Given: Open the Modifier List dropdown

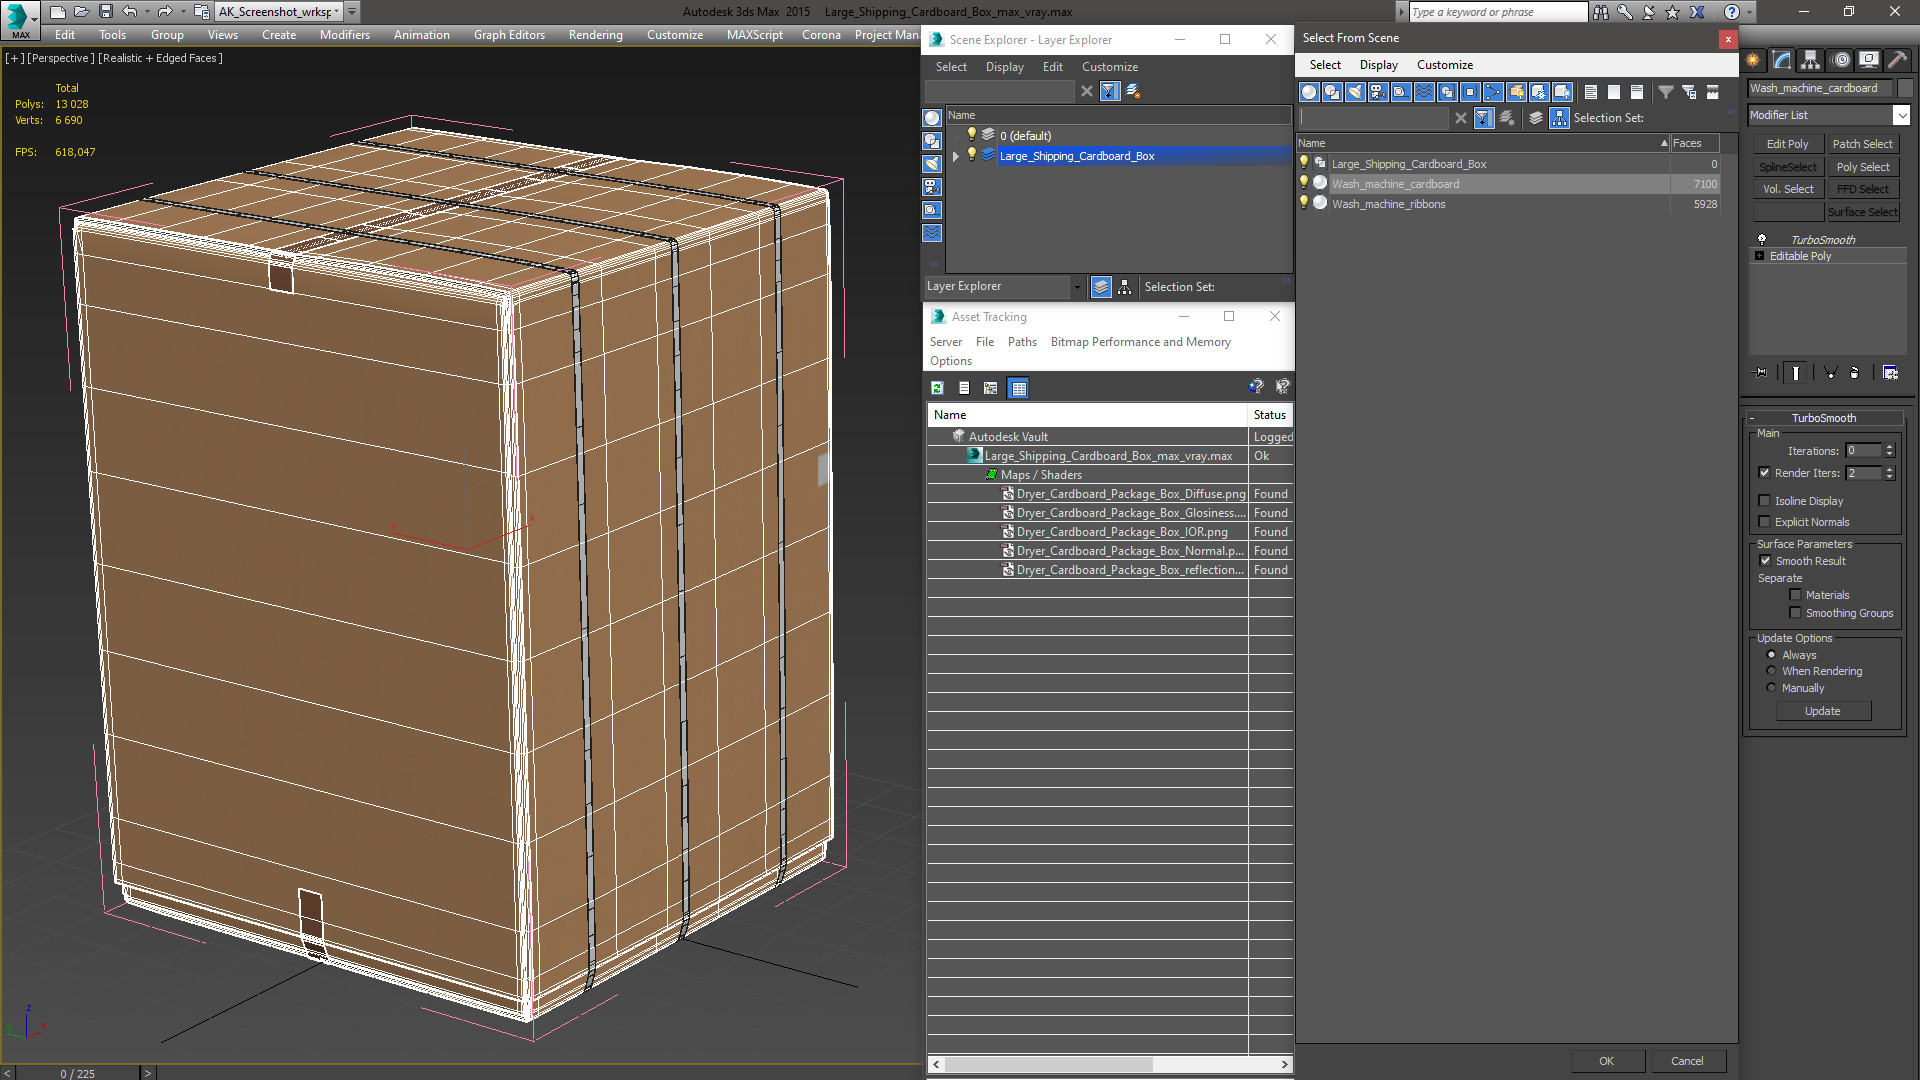Looking at the screenshot, I should (1901, 116).
